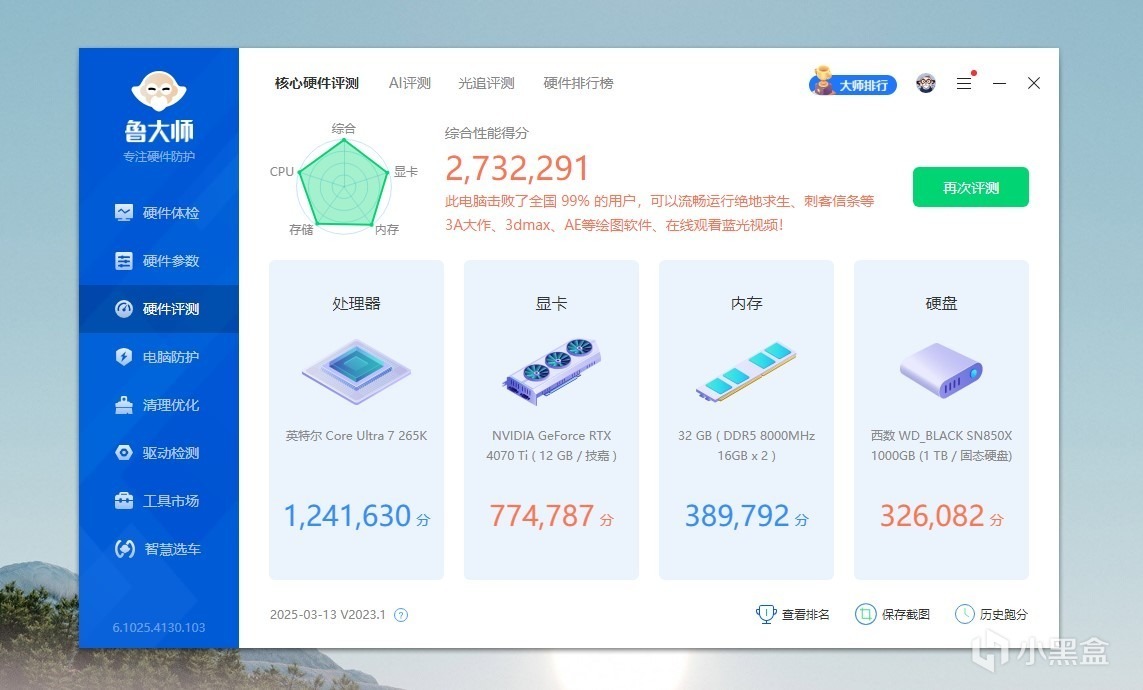The image size is (1143, 690).
Task: Click the processor chip icon
Action: pyautogui.click(x=356, y=372)
